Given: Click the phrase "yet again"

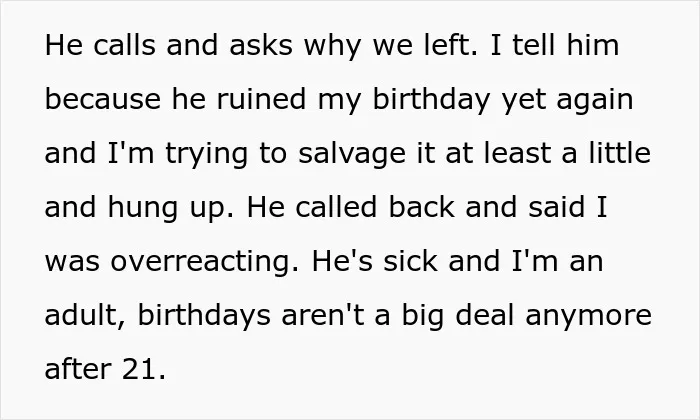Looking at the screenshot, I should click(x=567, y=100).
